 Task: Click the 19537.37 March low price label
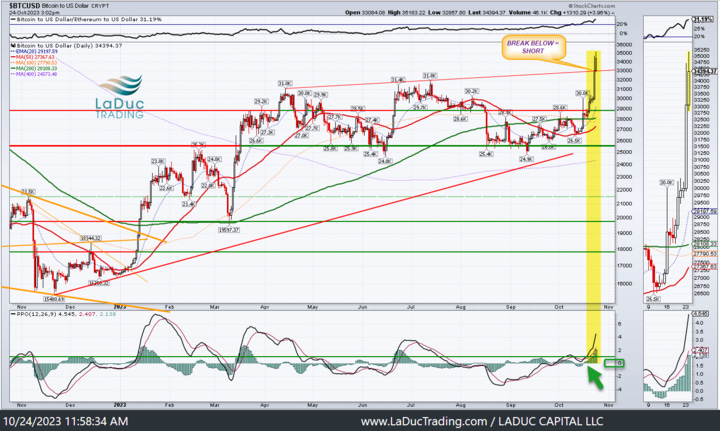pyautogui.click(x=229, y=229)
